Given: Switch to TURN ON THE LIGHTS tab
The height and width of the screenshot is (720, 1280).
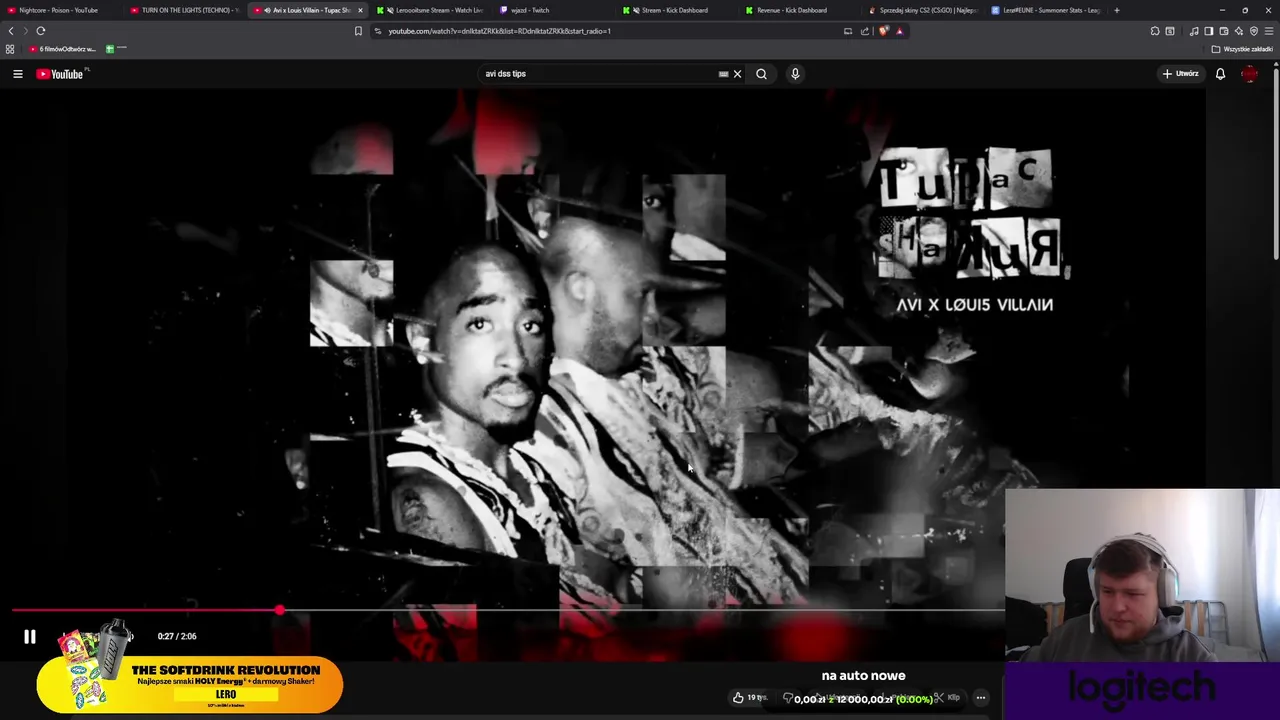Looking at the screenshot, I should point(184,10).
